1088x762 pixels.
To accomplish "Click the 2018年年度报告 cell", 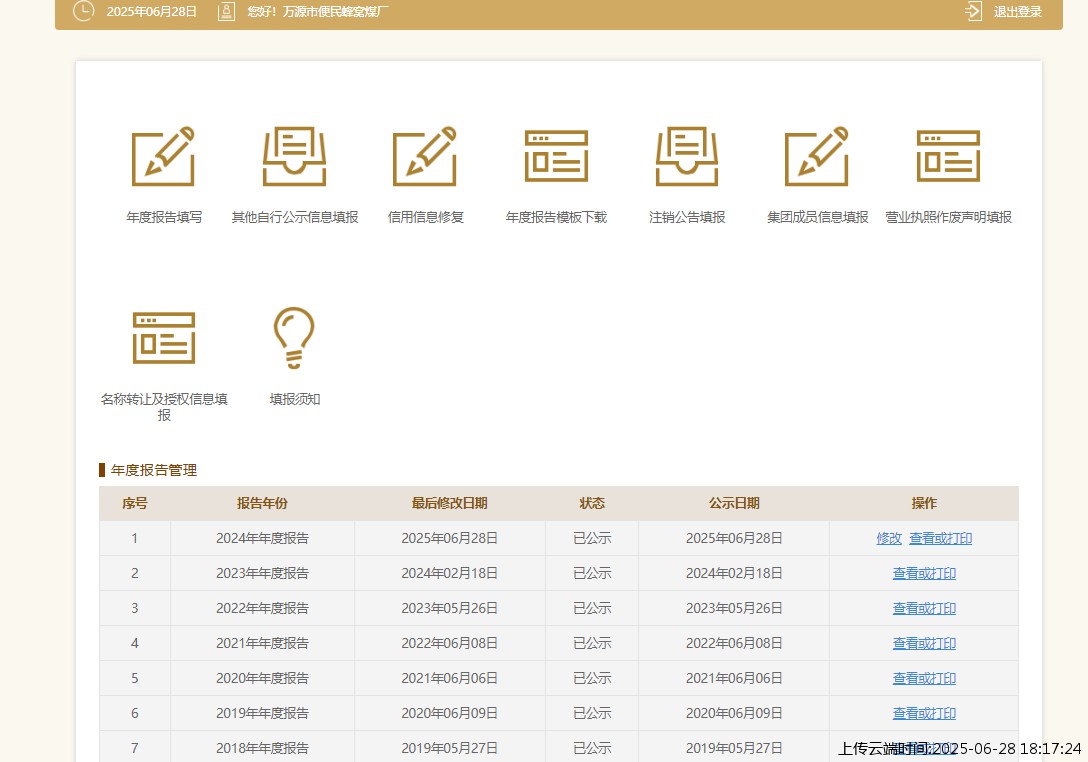I will (262, 748).
